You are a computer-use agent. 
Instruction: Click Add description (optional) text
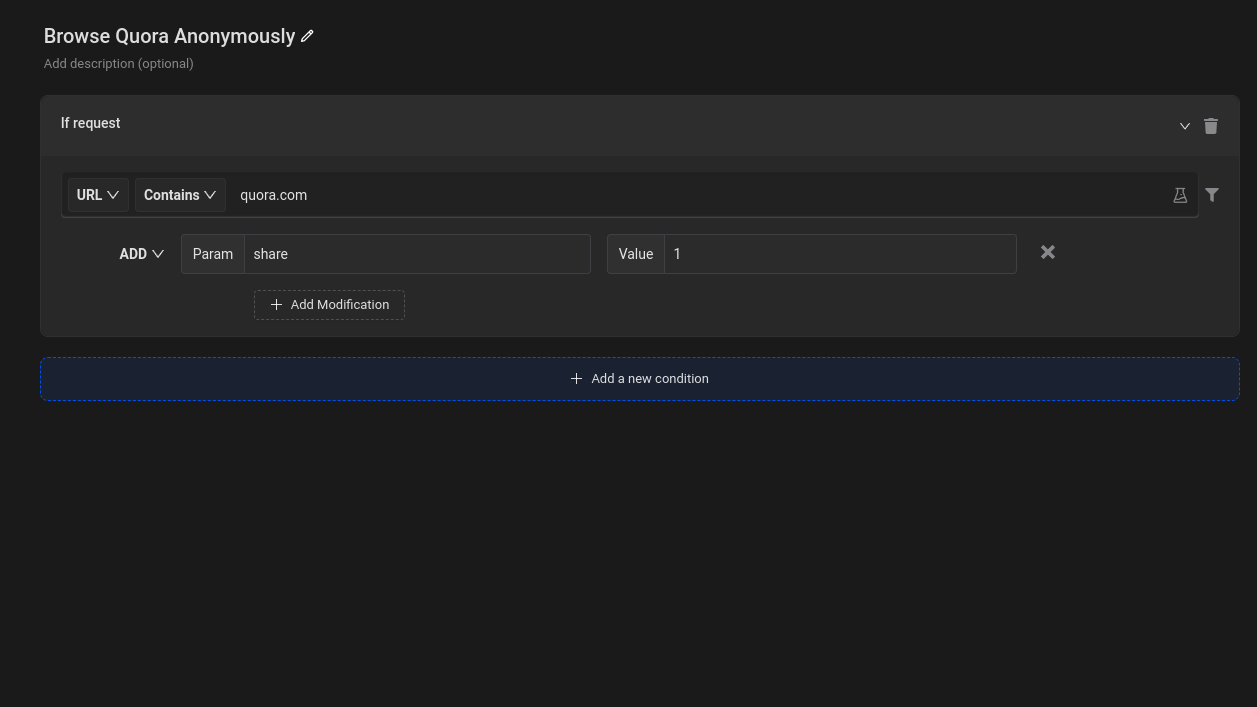point(119,63)
